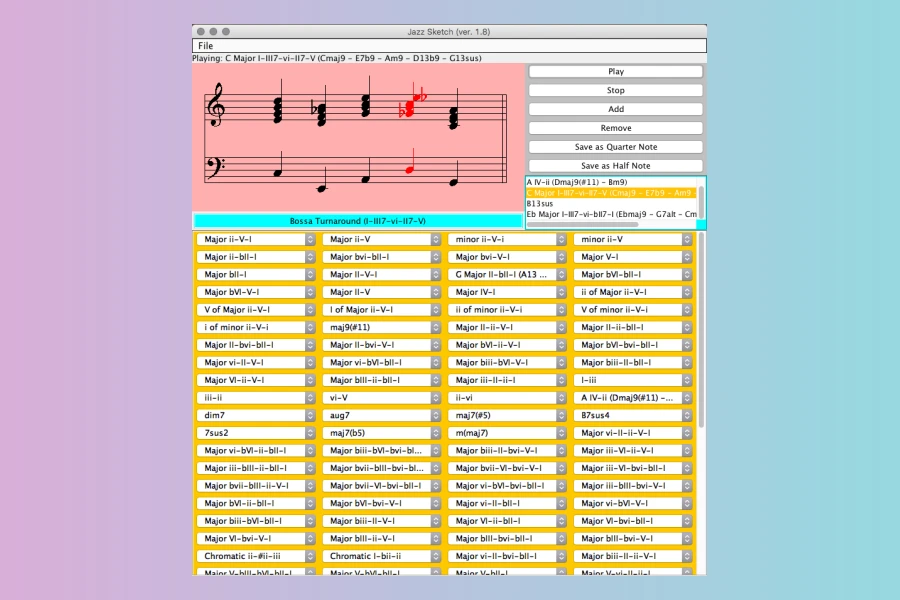Open G Major II-bII-I (A13 ... dropdown
This screenshot has width=900, height=600.
click(x=507, y=274)
